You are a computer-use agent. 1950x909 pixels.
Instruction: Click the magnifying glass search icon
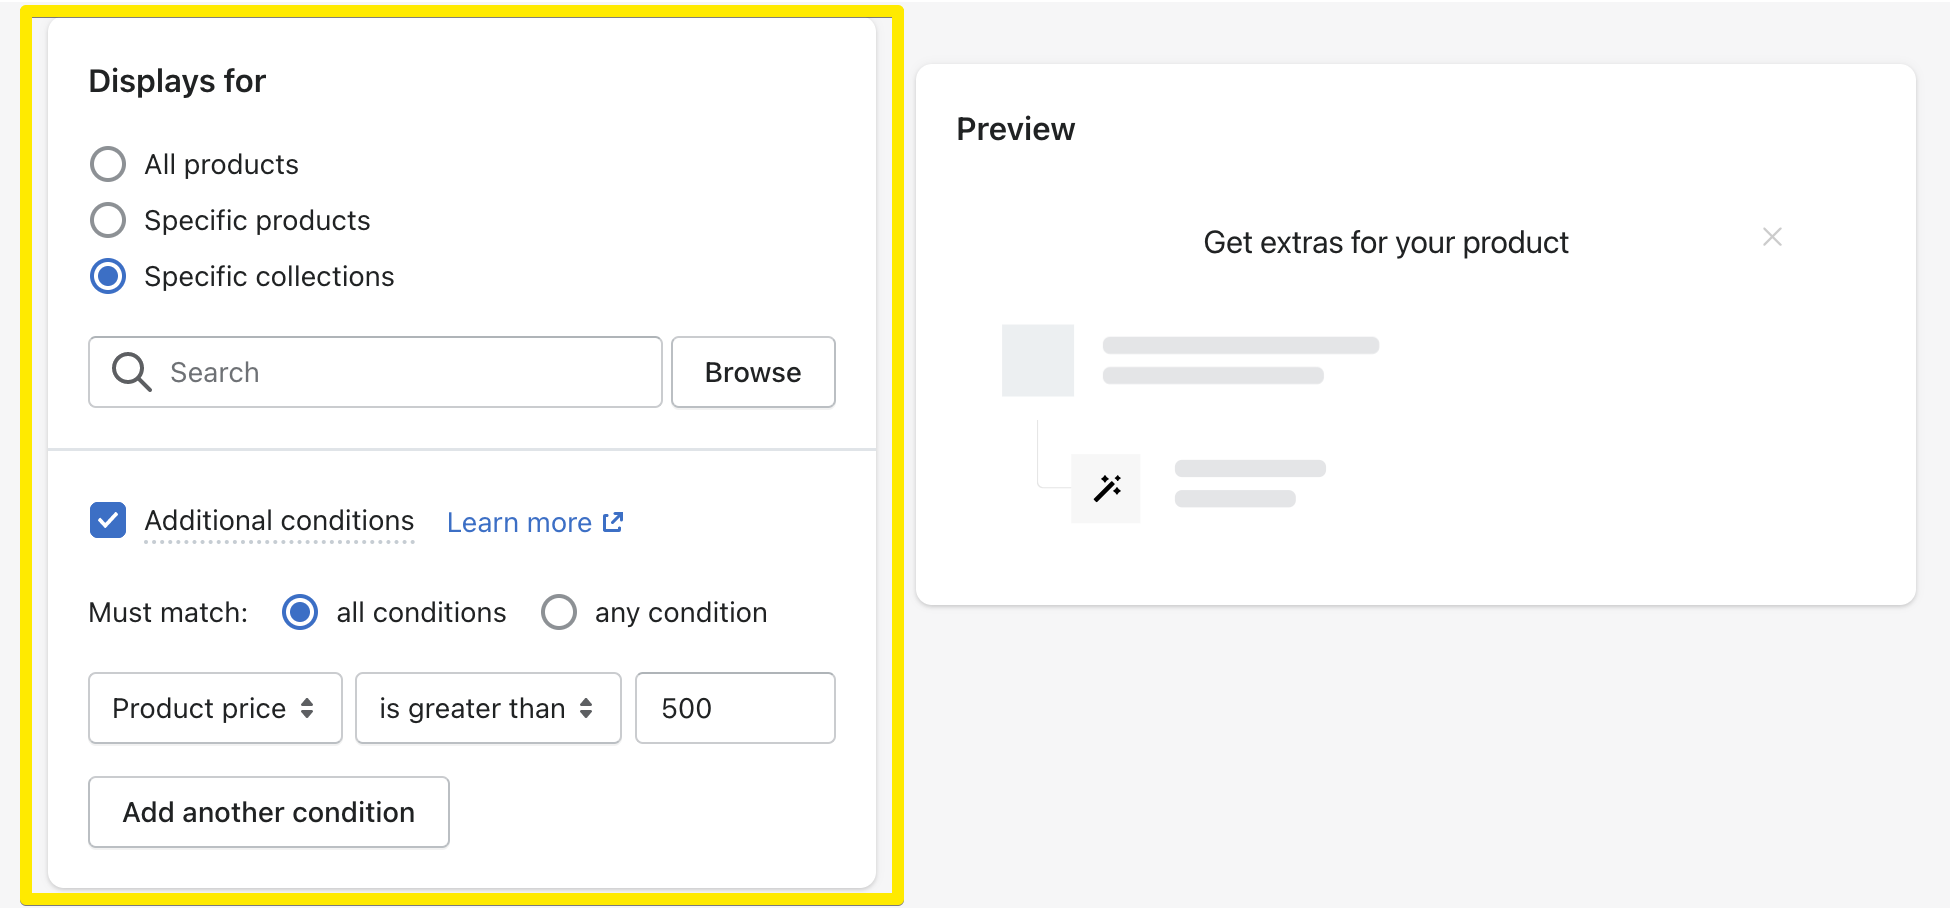(131, 372)
